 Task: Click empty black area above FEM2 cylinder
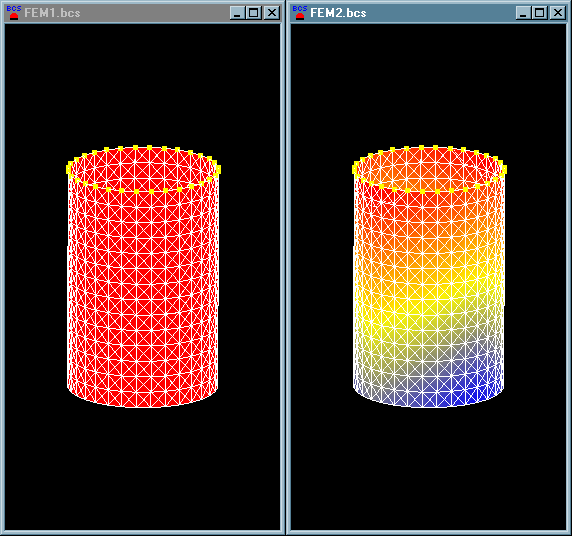(x=429, y=84)
